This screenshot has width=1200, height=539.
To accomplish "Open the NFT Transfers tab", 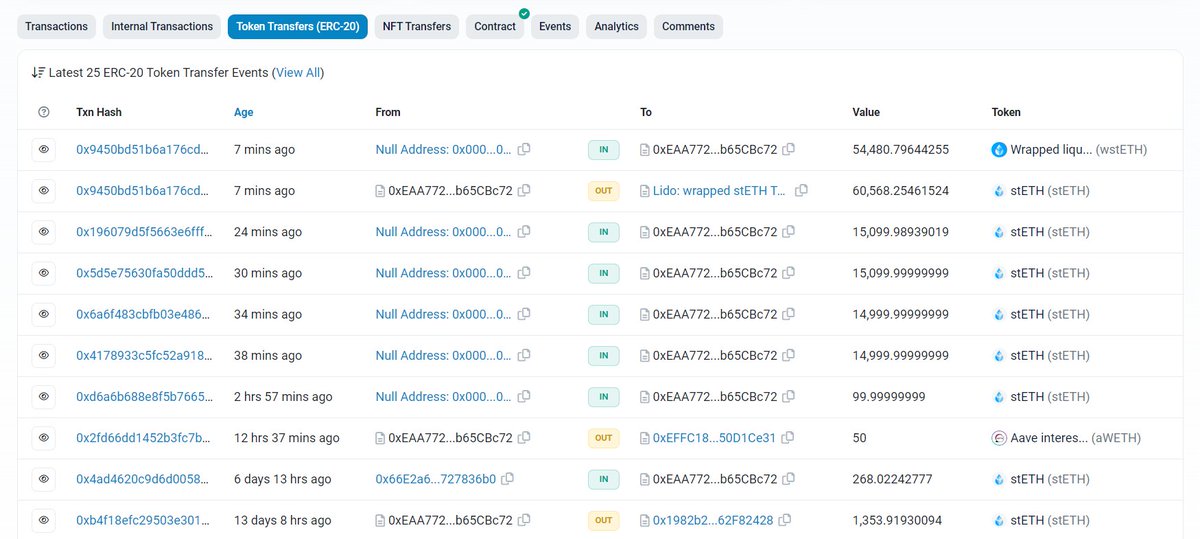I will 417,26.
